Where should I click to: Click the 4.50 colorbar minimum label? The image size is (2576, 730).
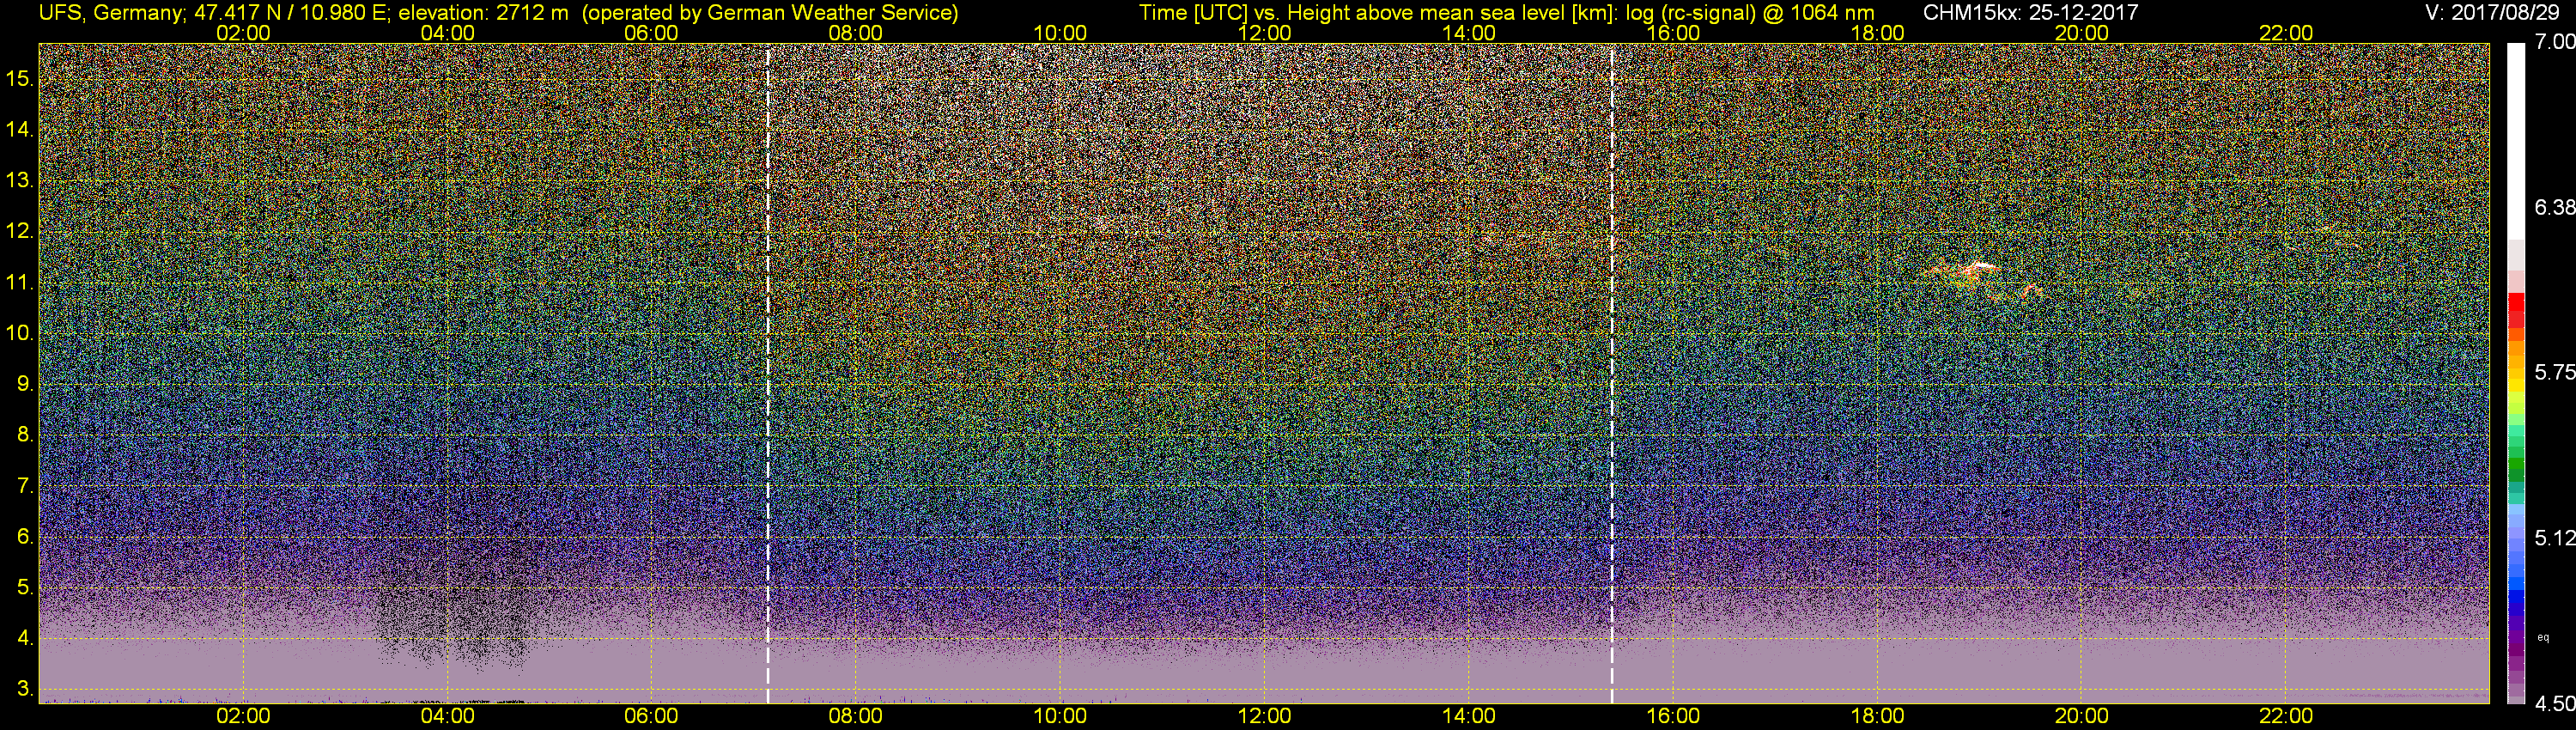tap(2555, 705)
